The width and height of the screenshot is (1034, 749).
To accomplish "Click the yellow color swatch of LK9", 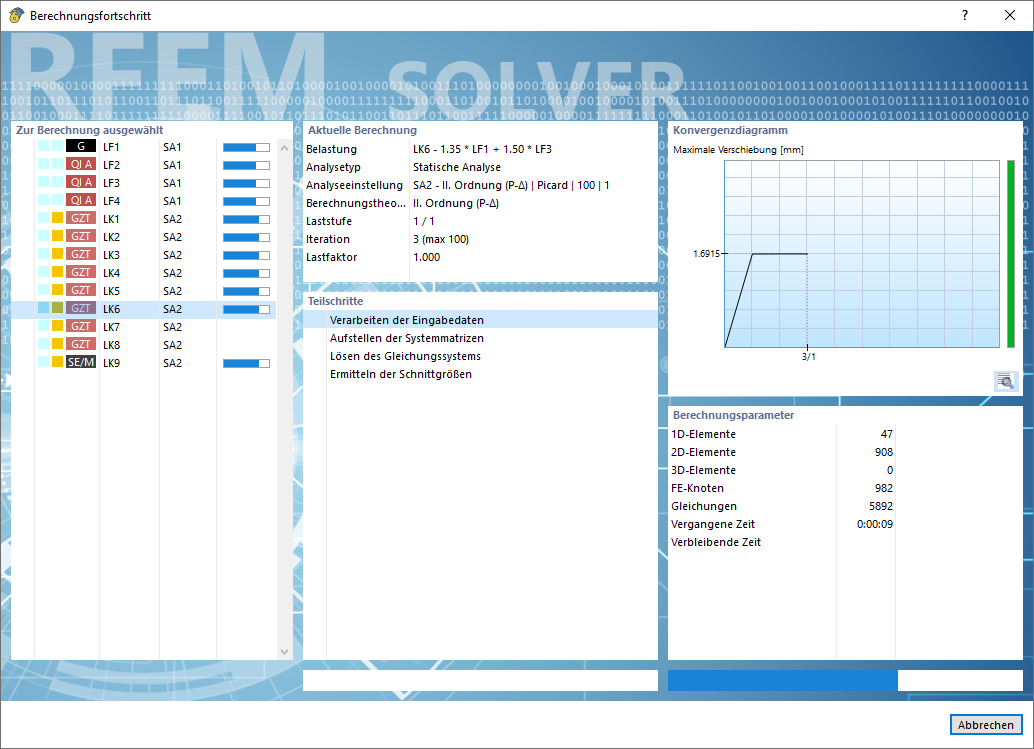I will (x=57, y=362).
